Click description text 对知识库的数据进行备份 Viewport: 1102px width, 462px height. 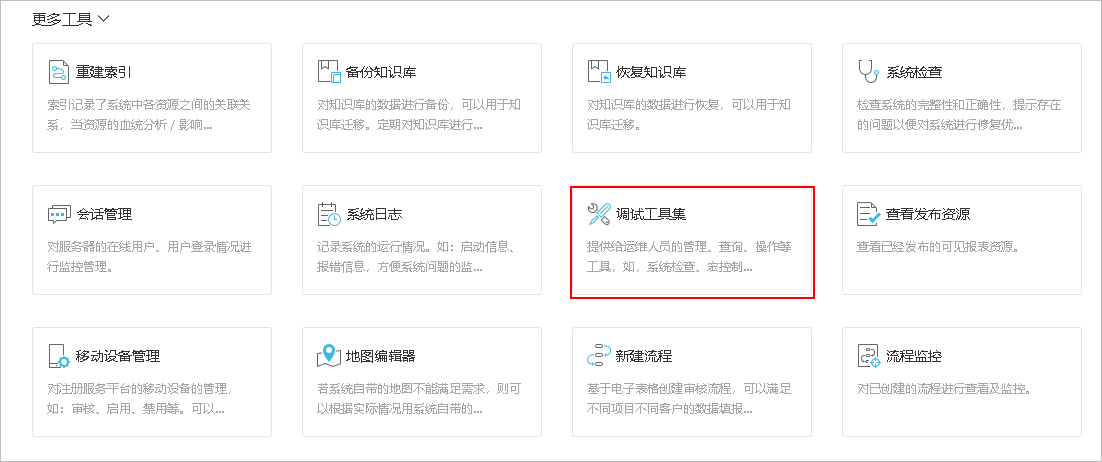[419, 115]
